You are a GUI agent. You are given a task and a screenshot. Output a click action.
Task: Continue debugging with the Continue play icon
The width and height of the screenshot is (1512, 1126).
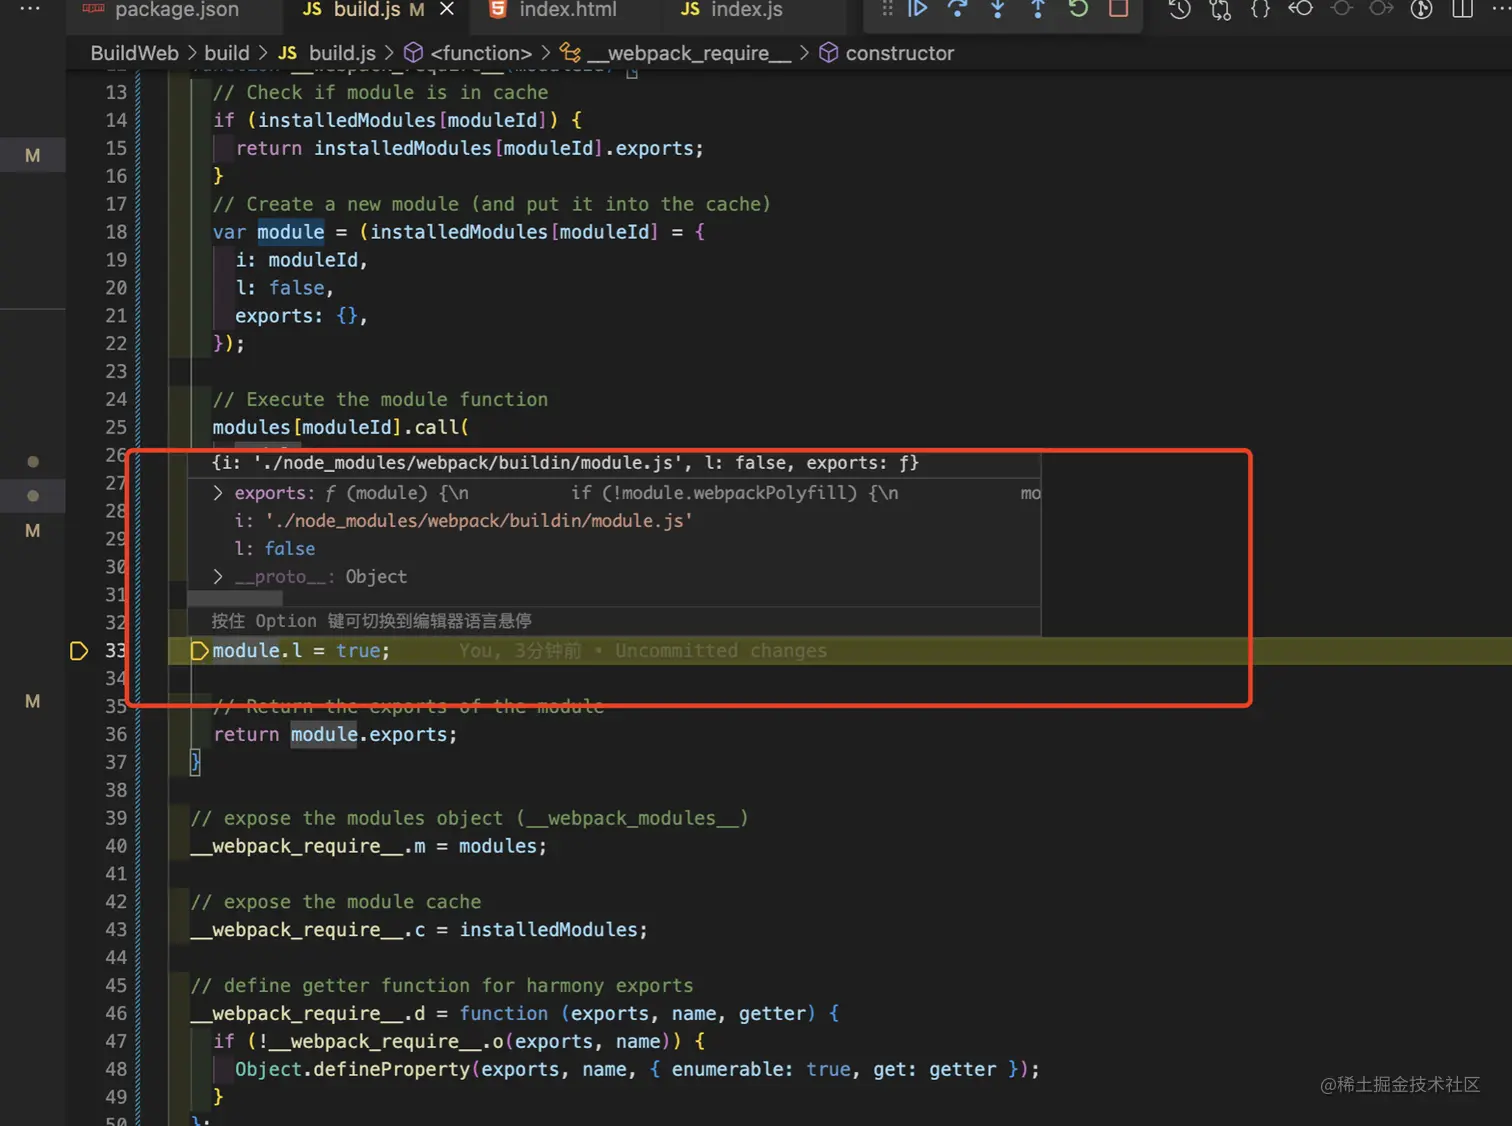(x=917, y=9)
